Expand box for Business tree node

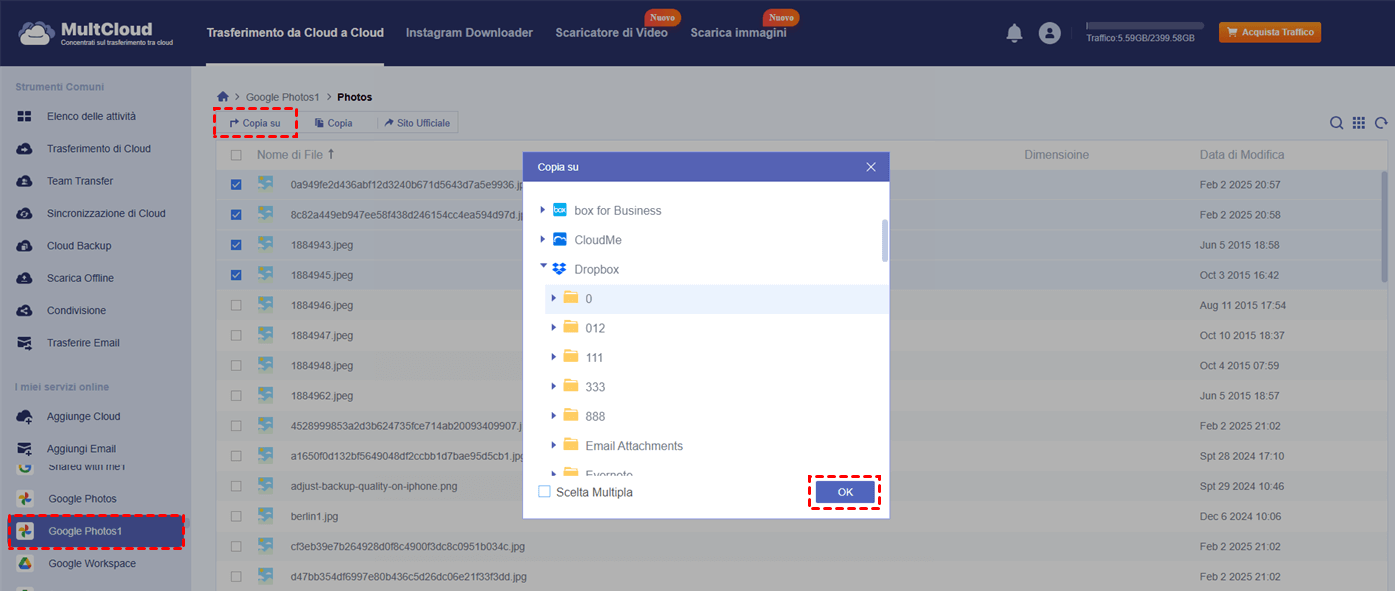(543, 210)
